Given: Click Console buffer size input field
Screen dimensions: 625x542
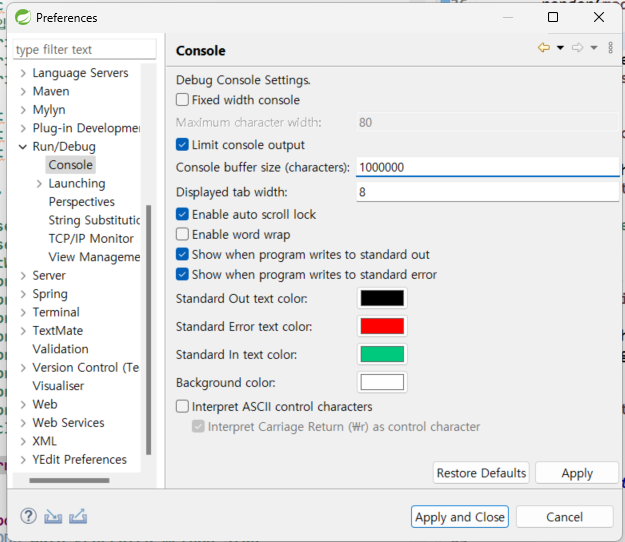Looking at the screenshot, I should coord(487,167).
